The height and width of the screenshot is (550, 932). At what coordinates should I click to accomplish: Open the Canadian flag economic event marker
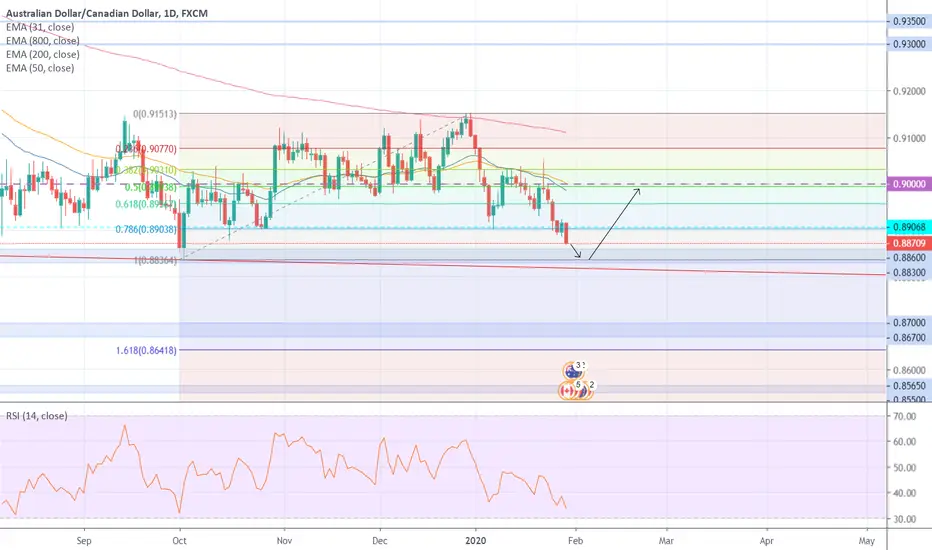(568, 391)
